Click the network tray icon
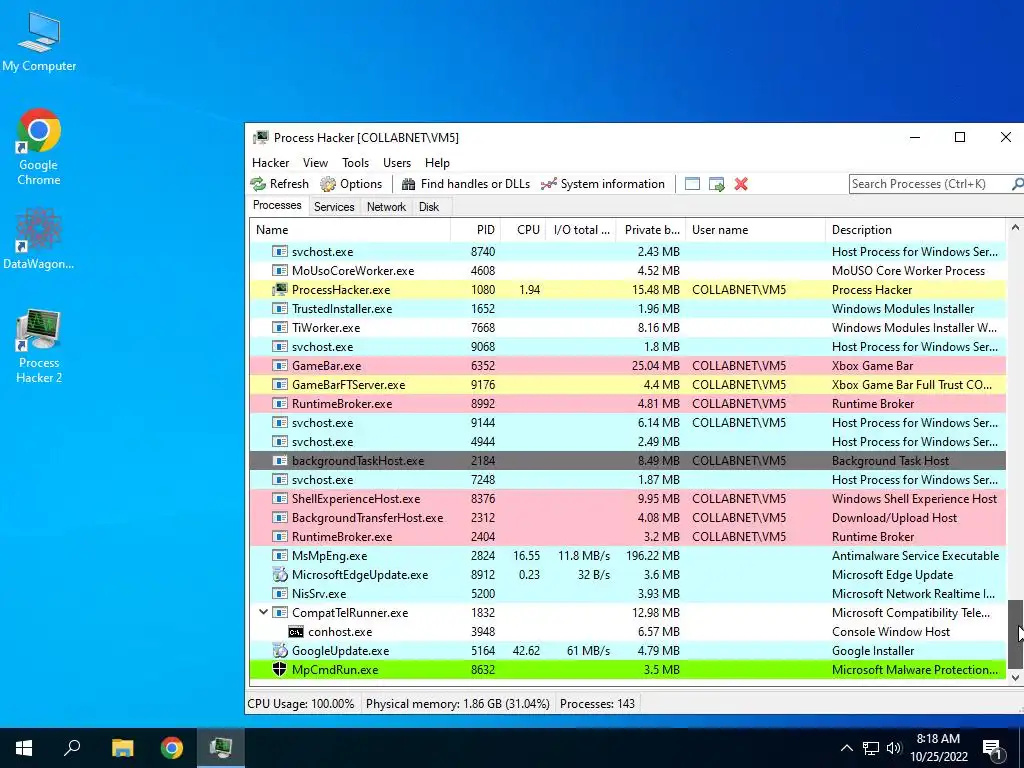This screenshot has height=768, width=1024. pos(871,748)
